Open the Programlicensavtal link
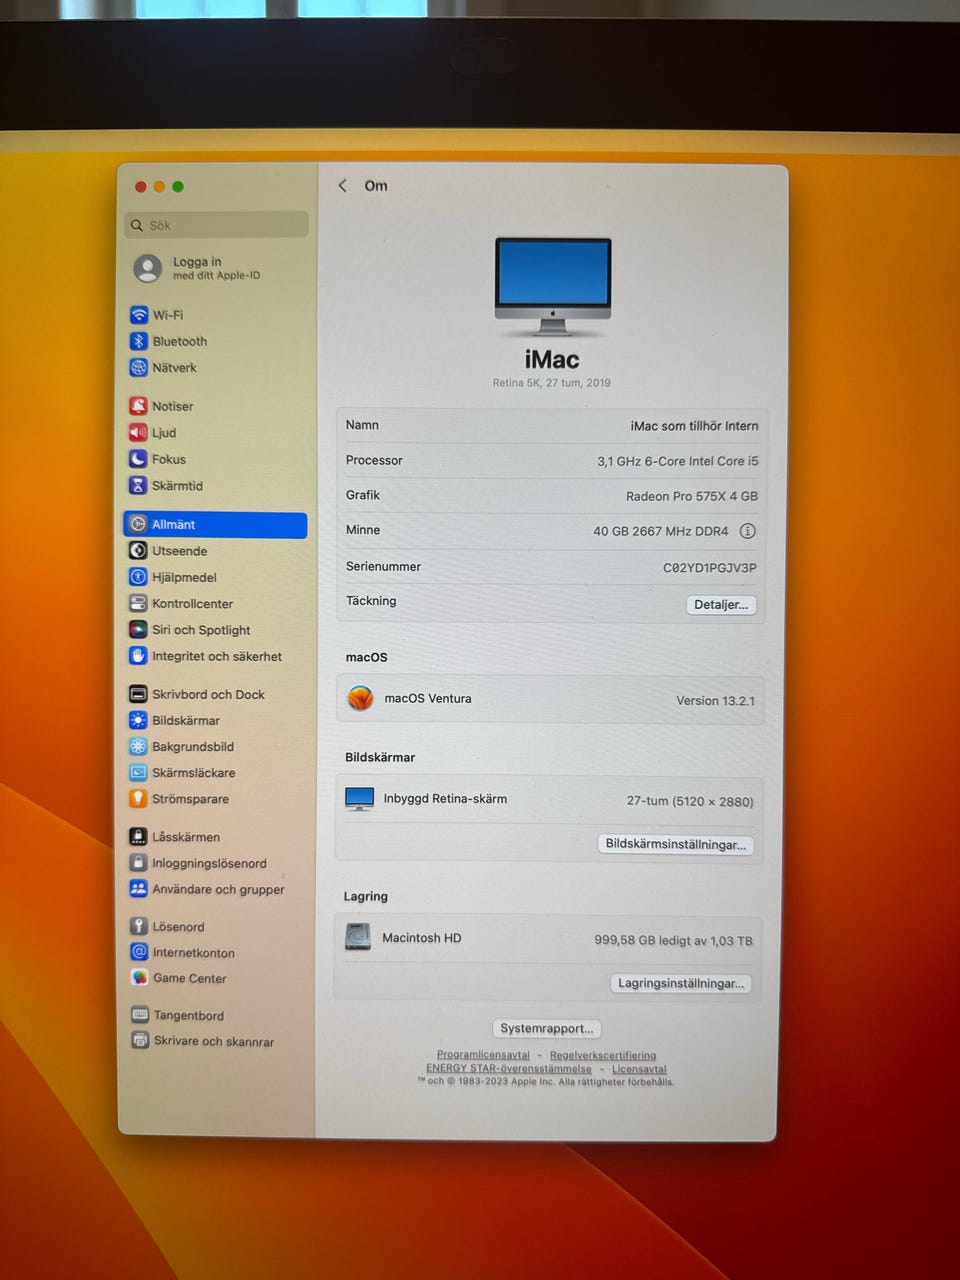Viewport: 960px width, 1280px height. (483, 1055)
